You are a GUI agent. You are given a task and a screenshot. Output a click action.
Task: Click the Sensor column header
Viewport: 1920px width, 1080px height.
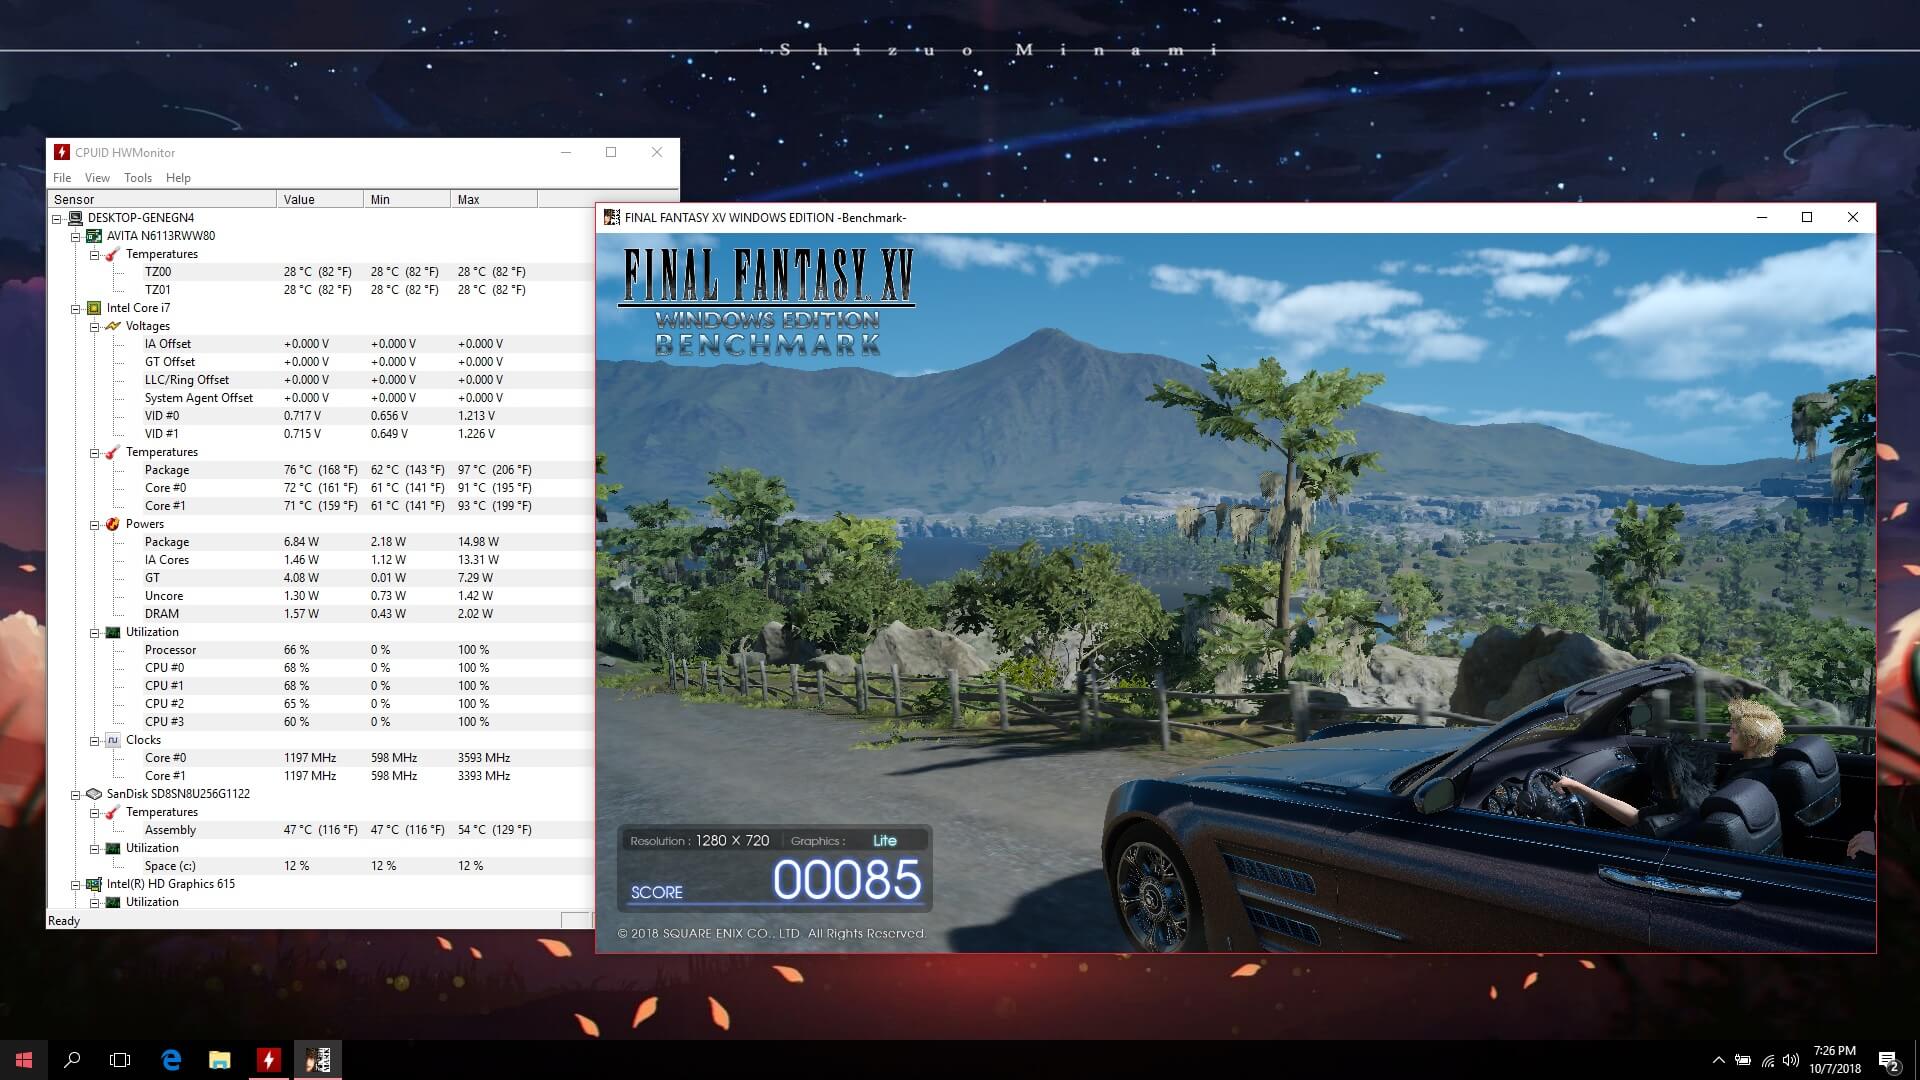point(162,199)
